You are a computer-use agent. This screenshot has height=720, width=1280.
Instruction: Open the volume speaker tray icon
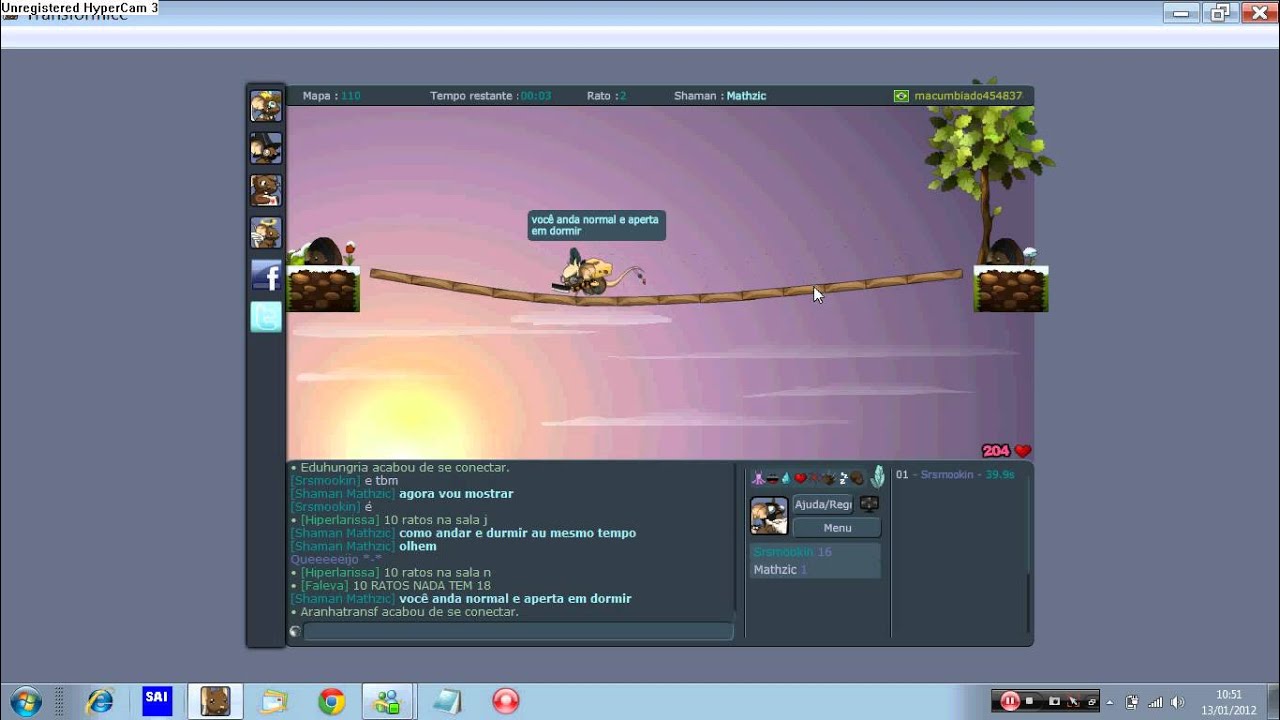[x=1177, y=702]
